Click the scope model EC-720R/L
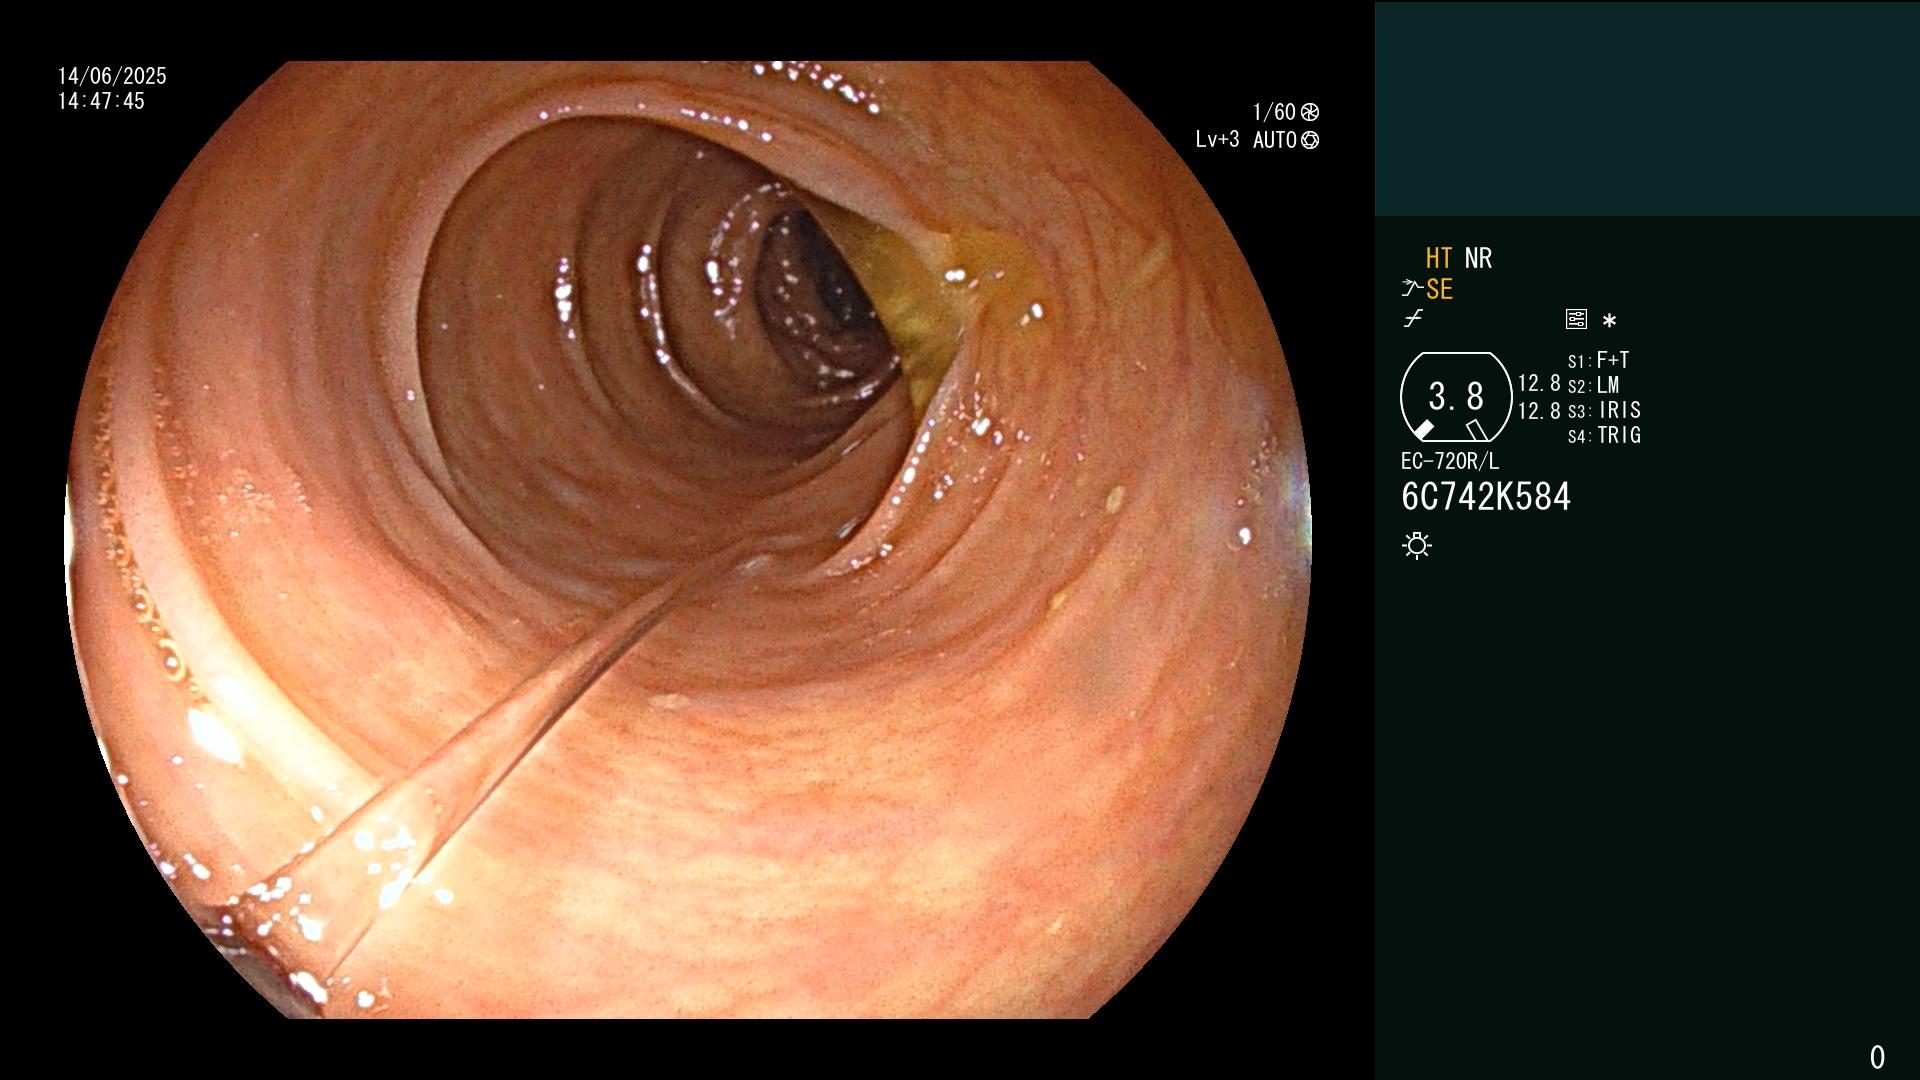 tap(1450, 461)
